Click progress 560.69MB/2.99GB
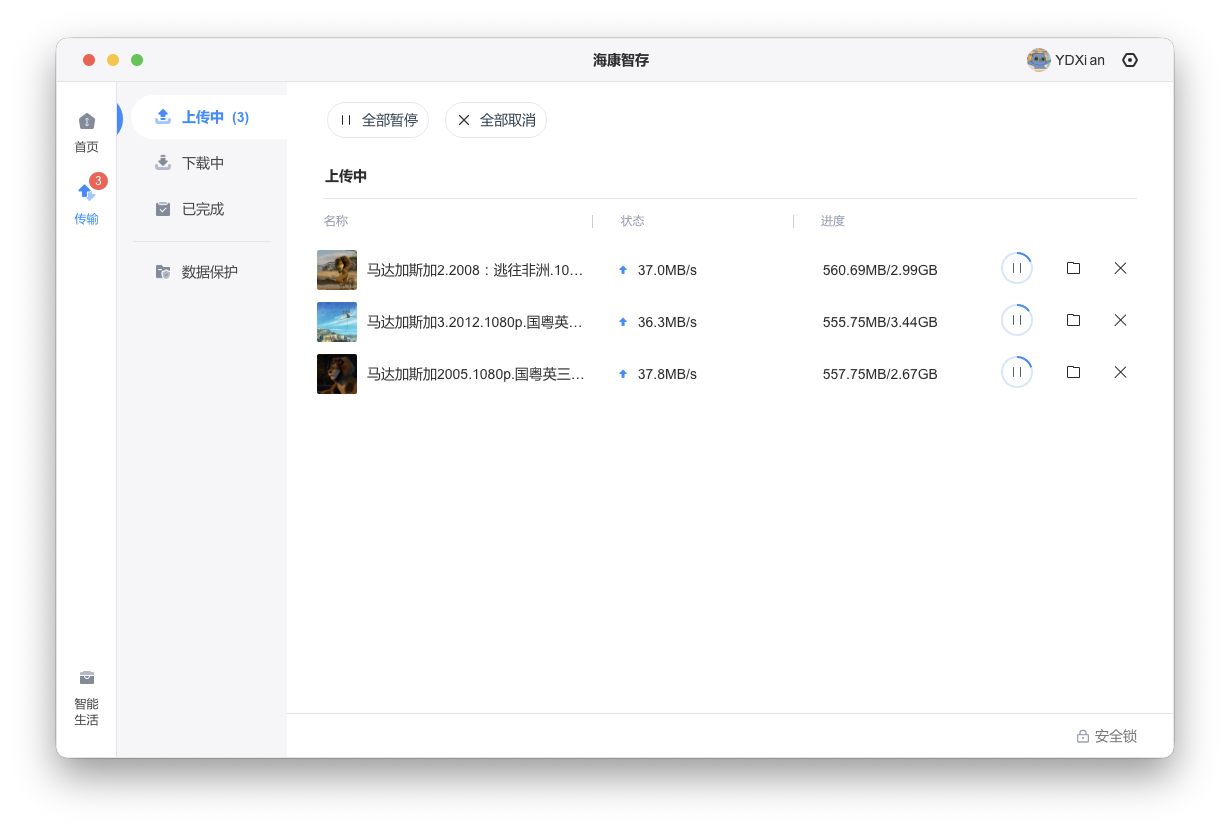1230x832 pixels. point(880,270)
